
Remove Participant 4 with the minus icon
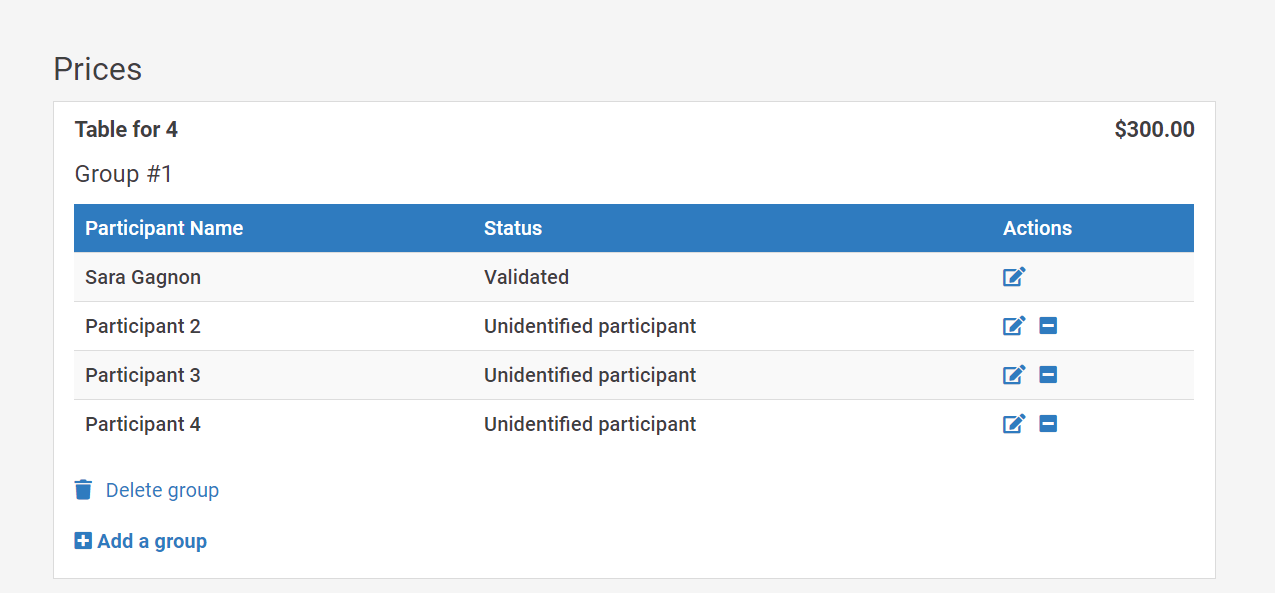pos(1048,424)
